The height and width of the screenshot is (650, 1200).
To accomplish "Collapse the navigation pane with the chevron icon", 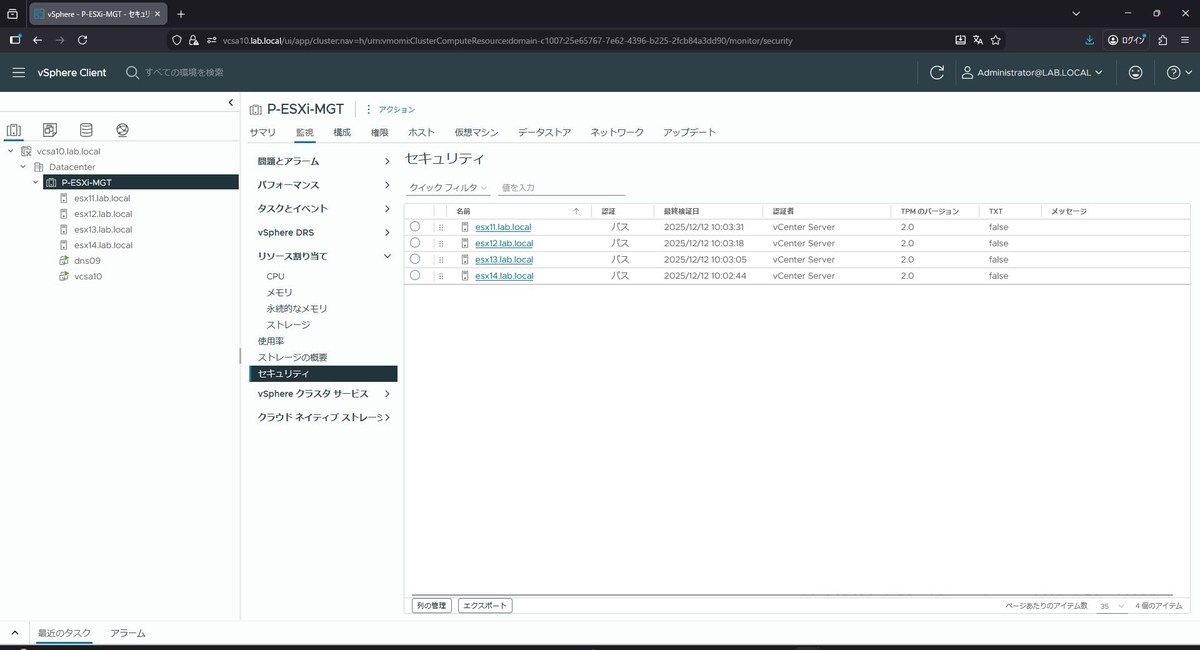I will 231,101.
